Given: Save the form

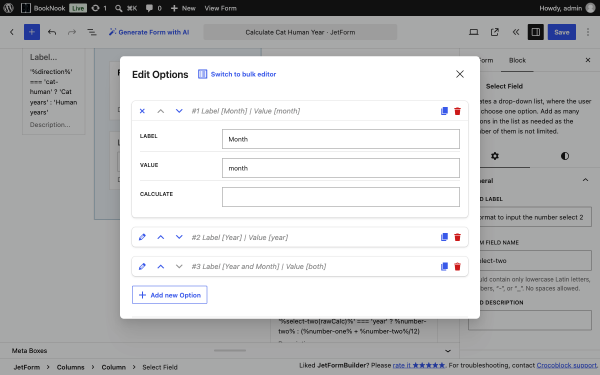Looking at the screenshot, I should click(562, 32).
